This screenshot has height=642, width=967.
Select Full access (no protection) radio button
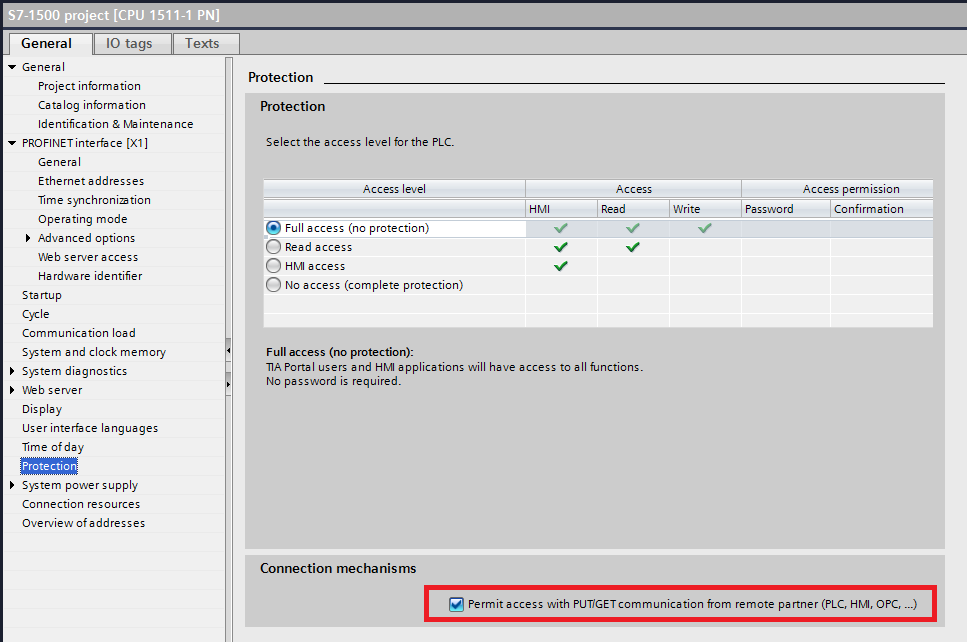[273, 228]
